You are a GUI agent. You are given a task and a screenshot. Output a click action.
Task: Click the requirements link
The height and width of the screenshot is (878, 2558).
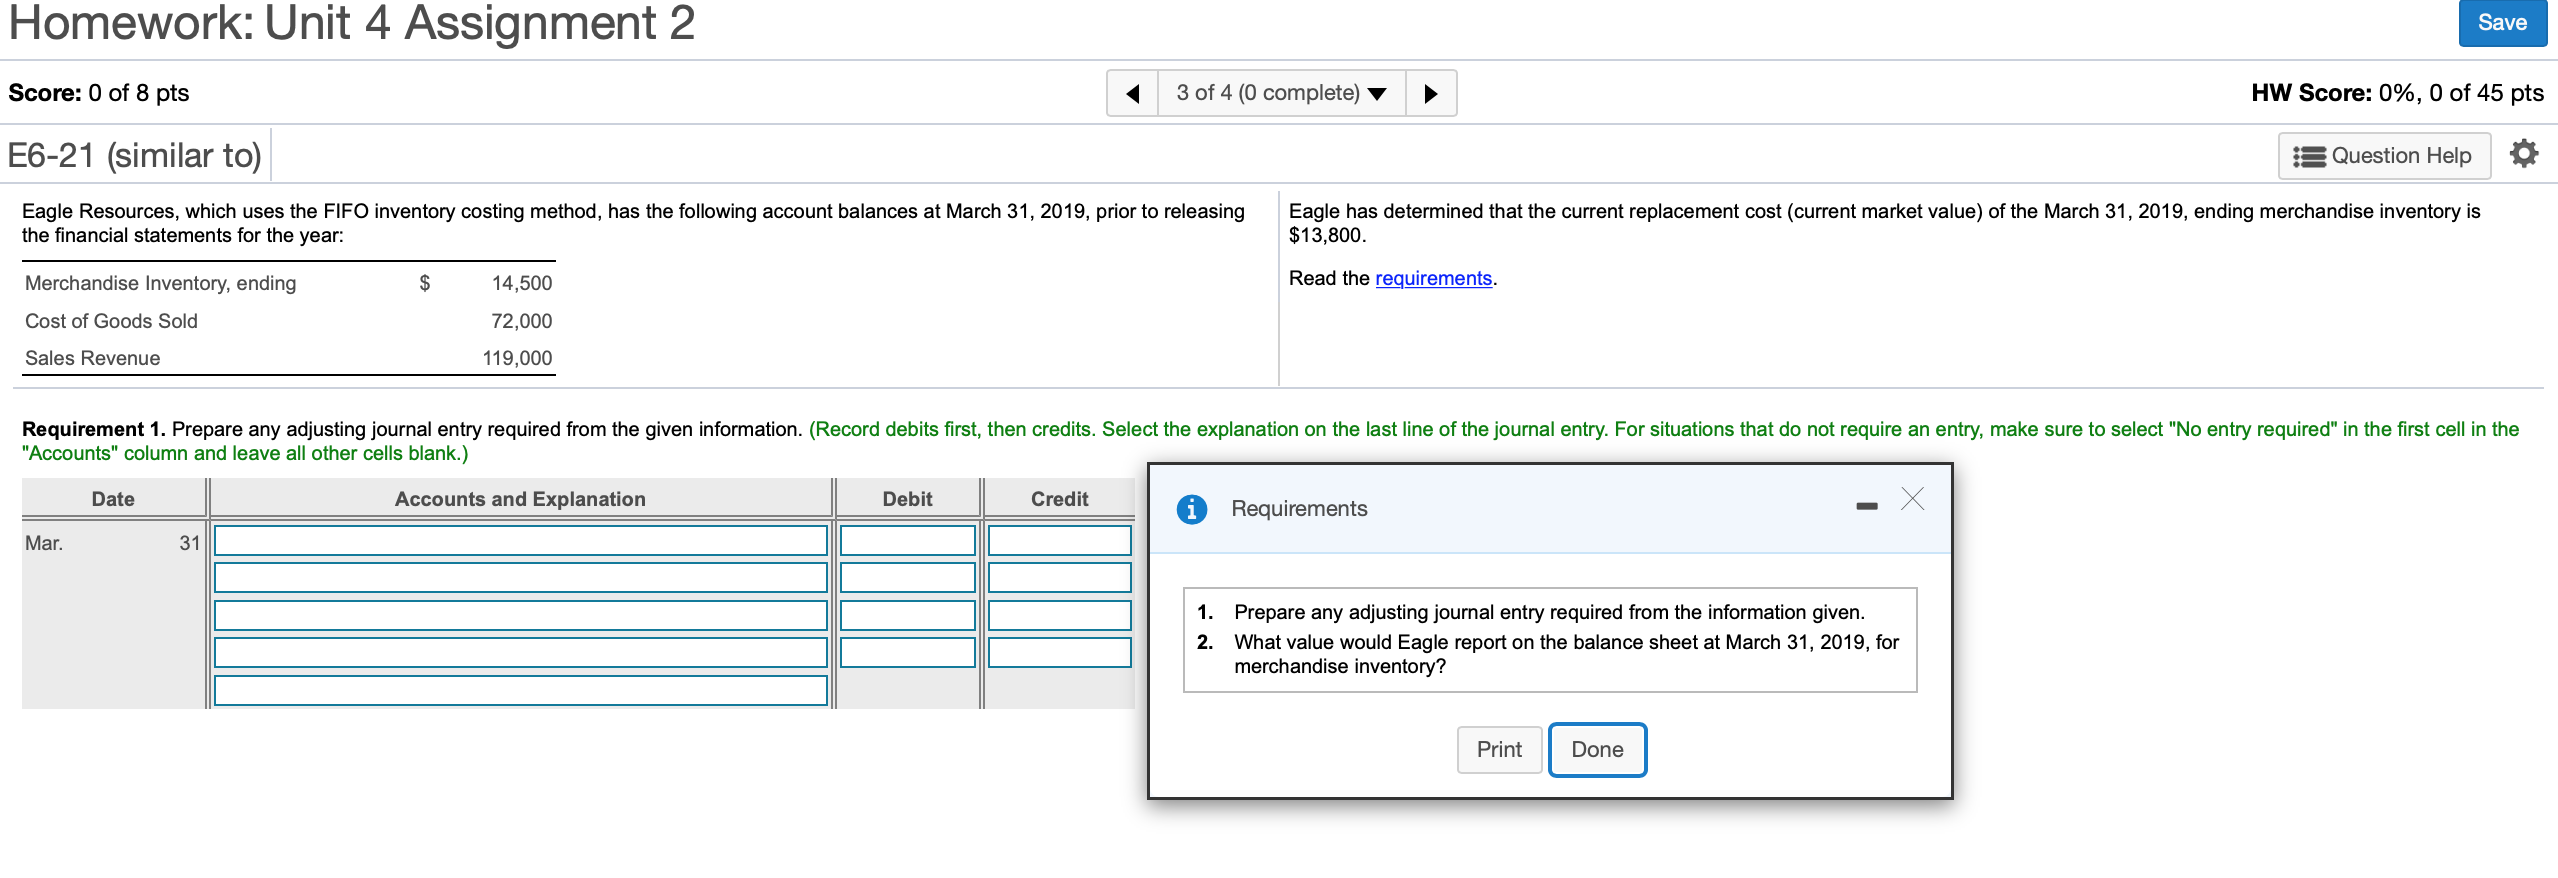pyautogui.click(x=1433, y=278)
